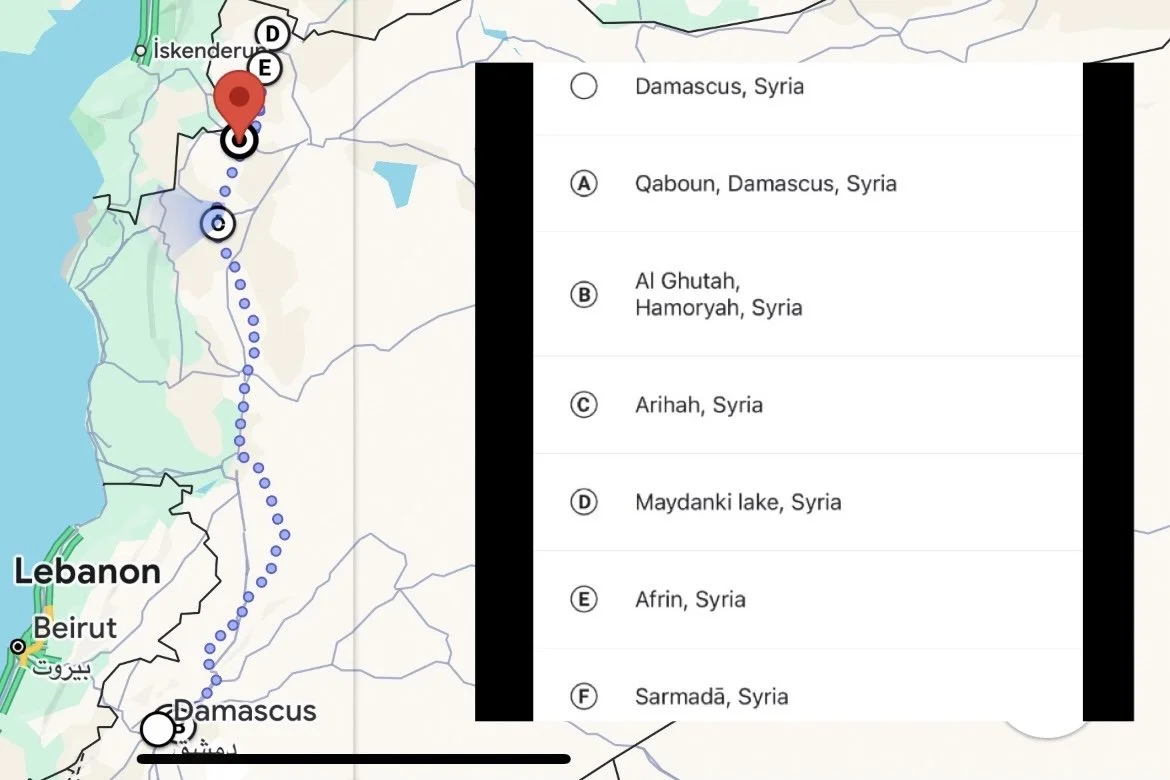This screenshot has width=1170, height=780.
Task: Tap the white start marker at Damascus
Action: point(158,729)
